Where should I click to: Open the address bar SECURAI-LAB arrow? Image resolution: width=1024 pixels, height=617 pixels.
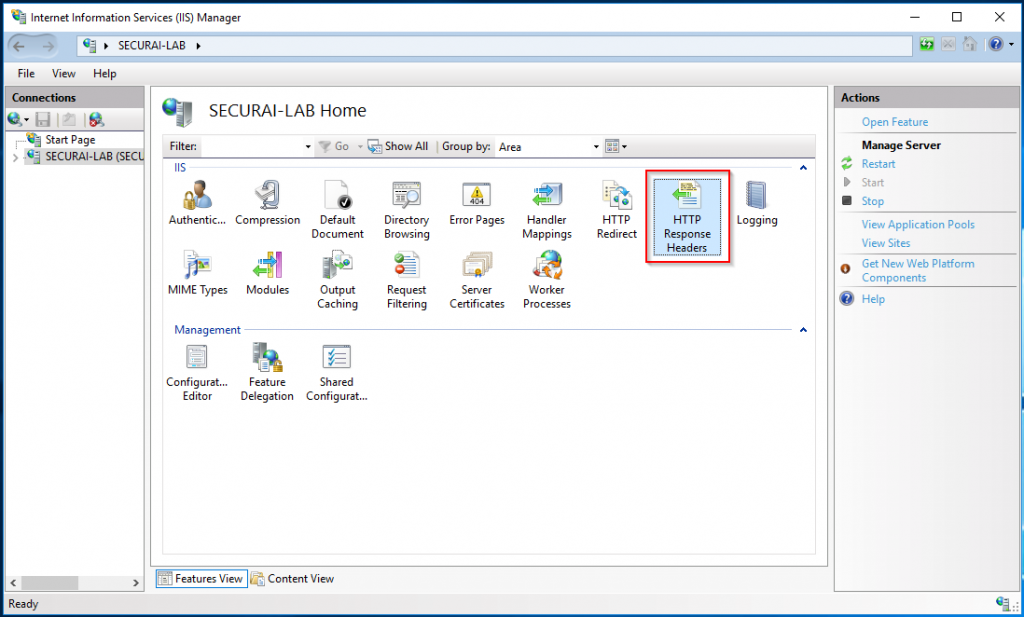[199, 46]
